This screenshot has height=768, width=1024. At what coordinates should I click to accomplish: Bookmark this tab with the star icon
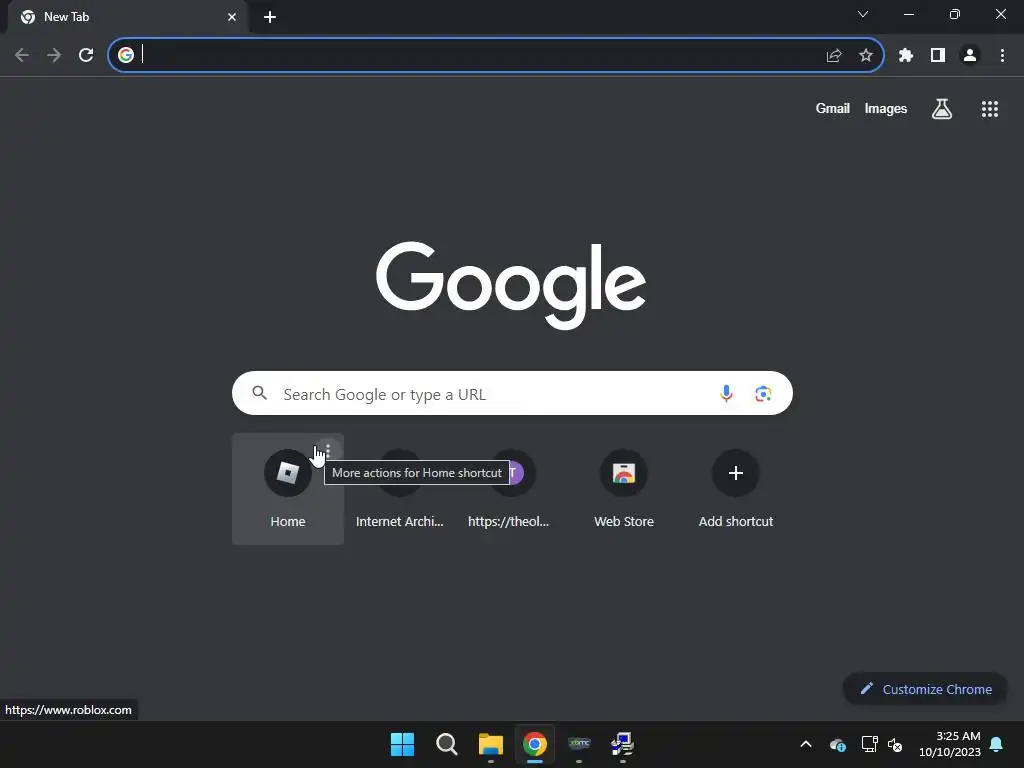click(x=865, y=55)
